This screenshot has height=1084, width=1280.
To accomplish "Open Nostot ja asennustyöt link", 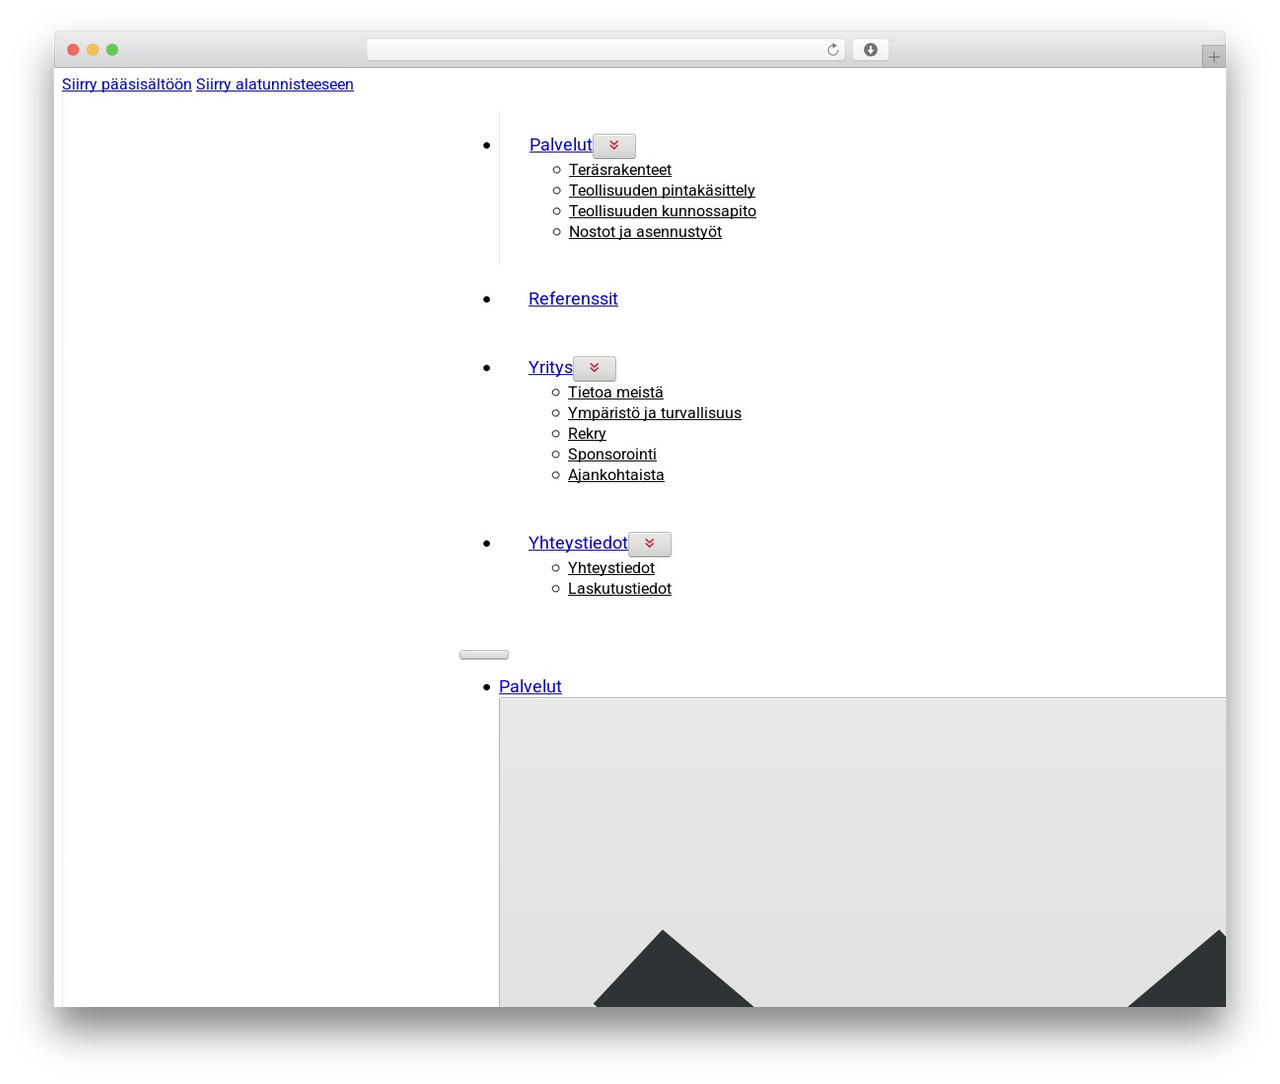I will (x=645, y=232).
